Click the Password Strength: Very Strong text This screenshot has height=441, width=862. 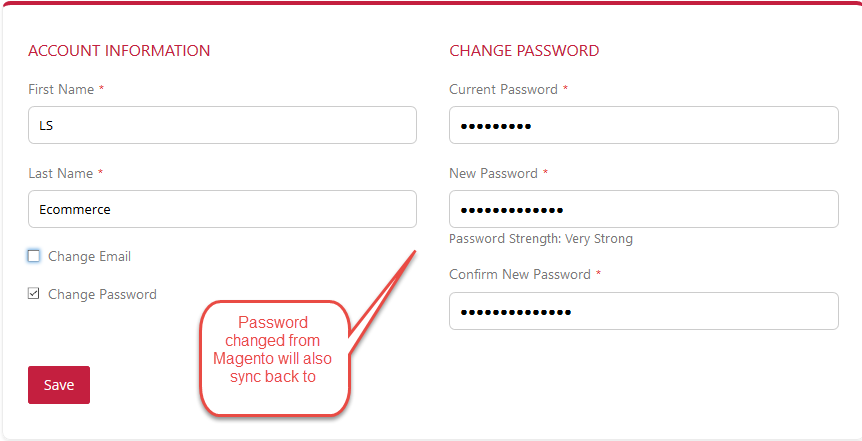coord(541,239)
